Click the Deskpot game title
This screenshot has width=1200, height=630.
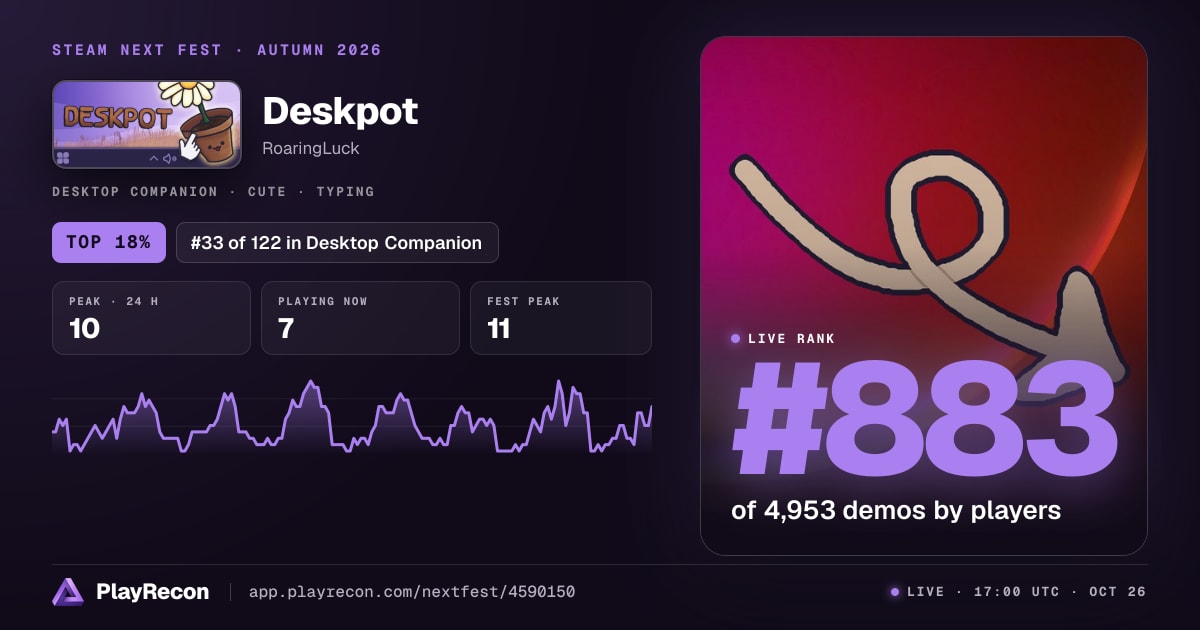coord(340,111)
